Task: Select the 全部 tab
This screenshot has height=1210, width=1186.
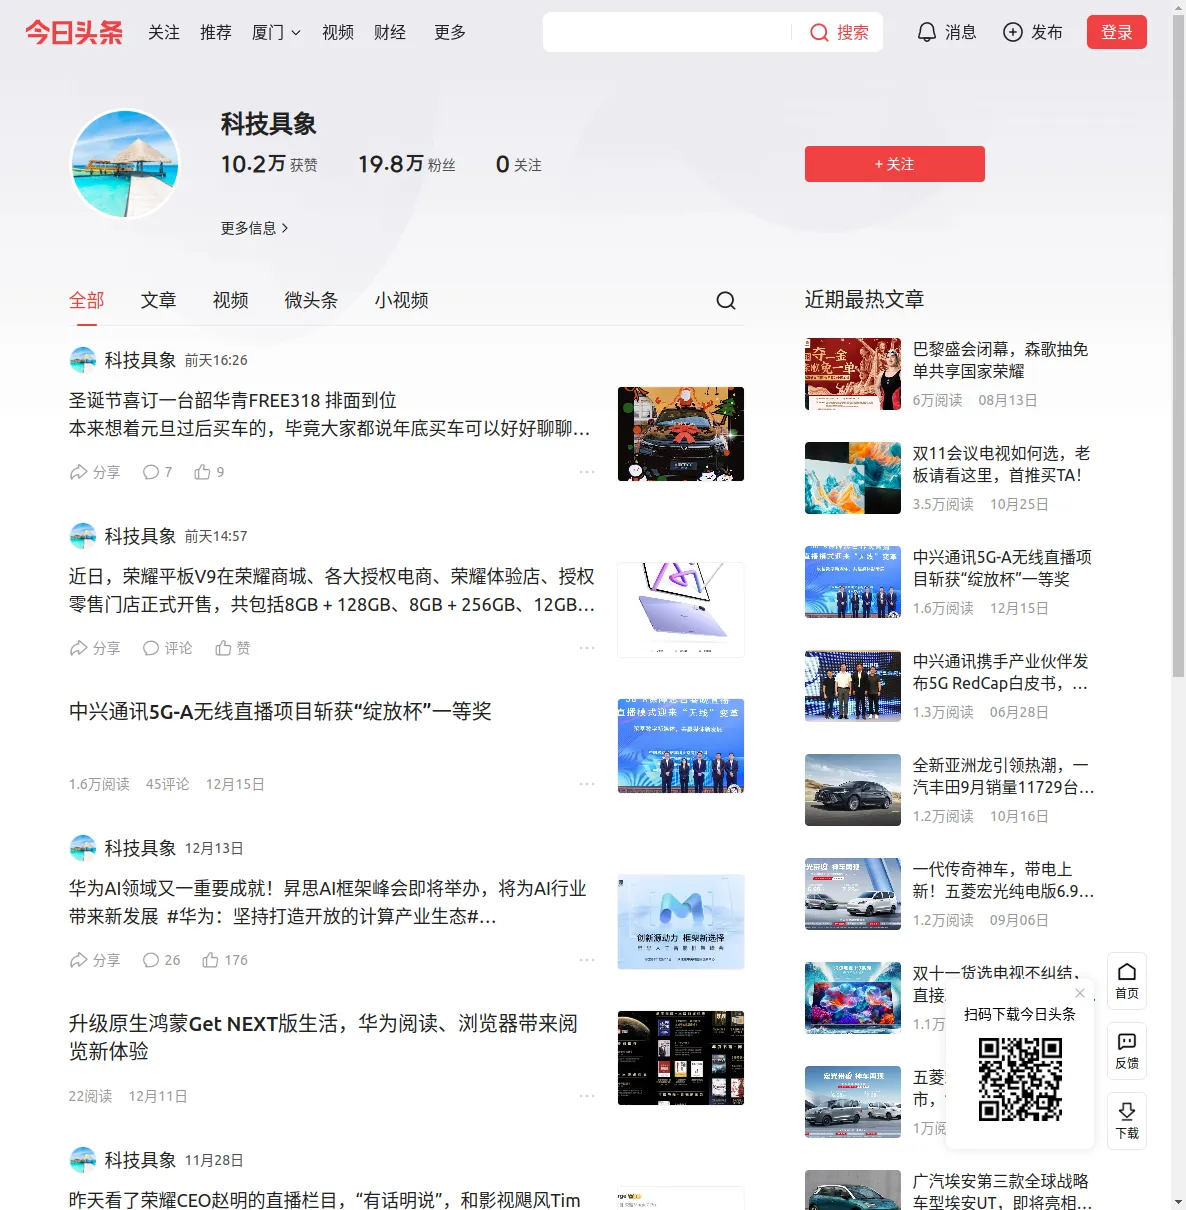Action: click(87, 300)
